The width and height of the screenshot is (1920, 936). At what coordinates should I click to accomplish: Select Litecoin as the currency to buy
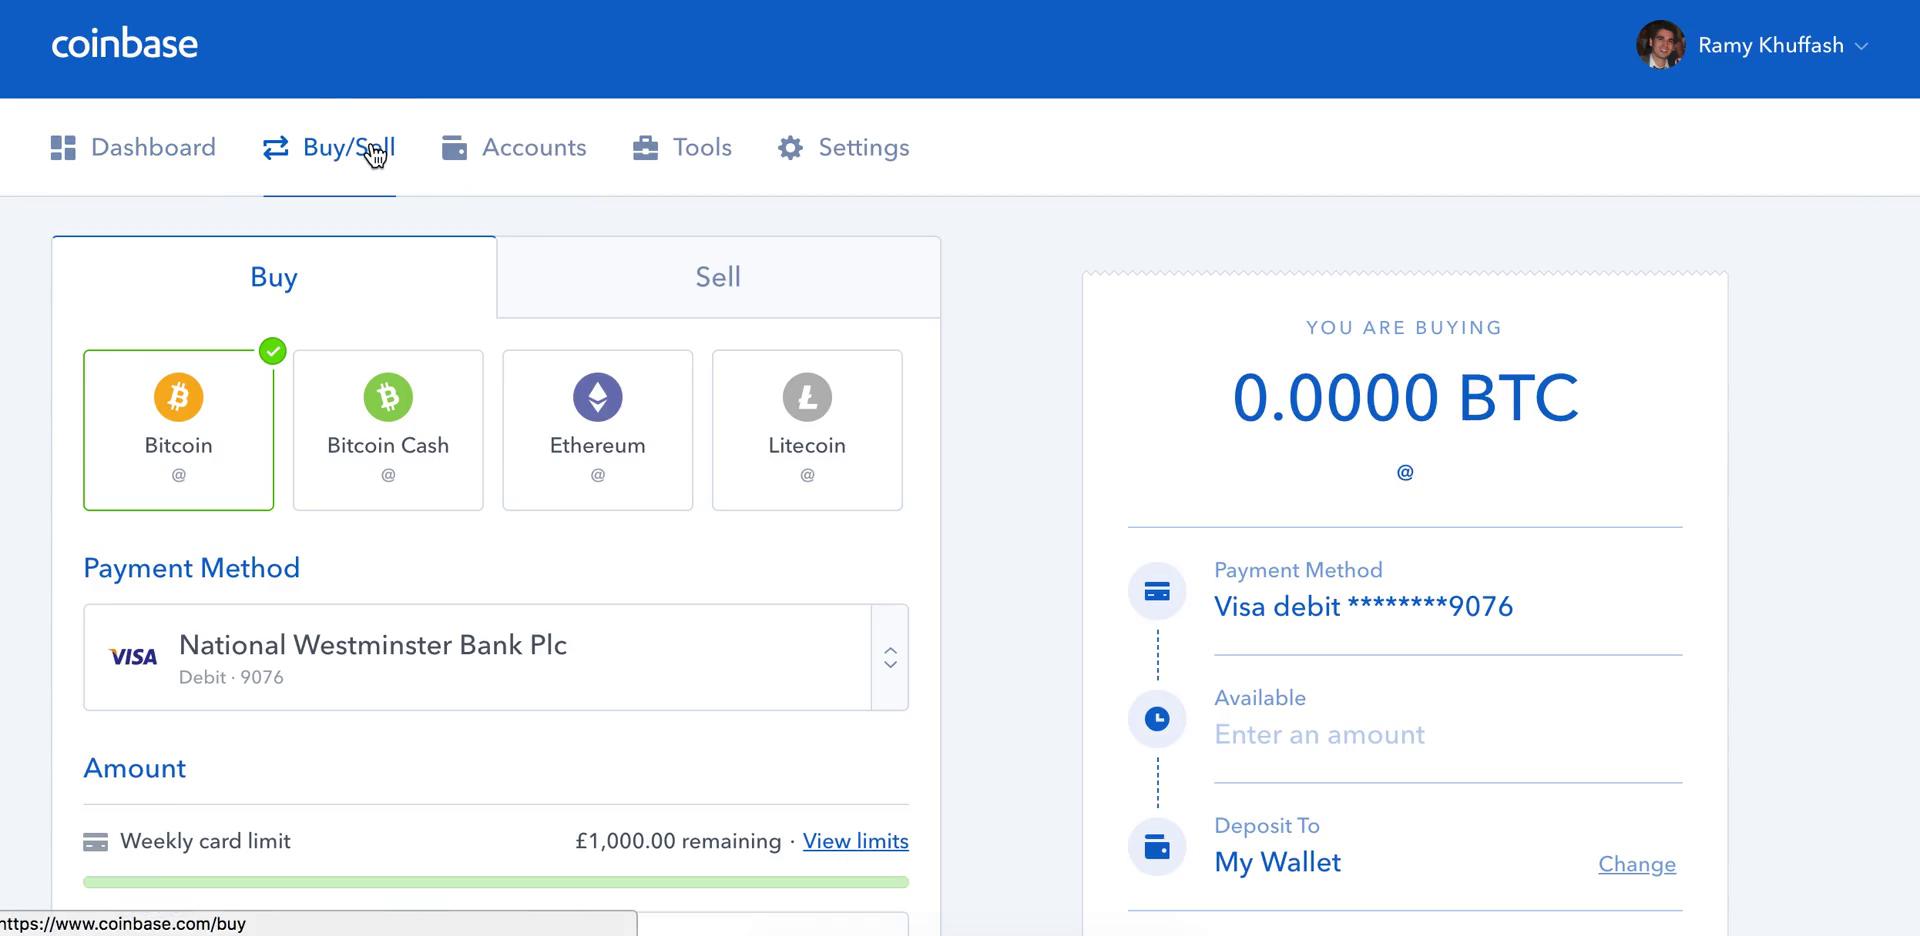807,430
